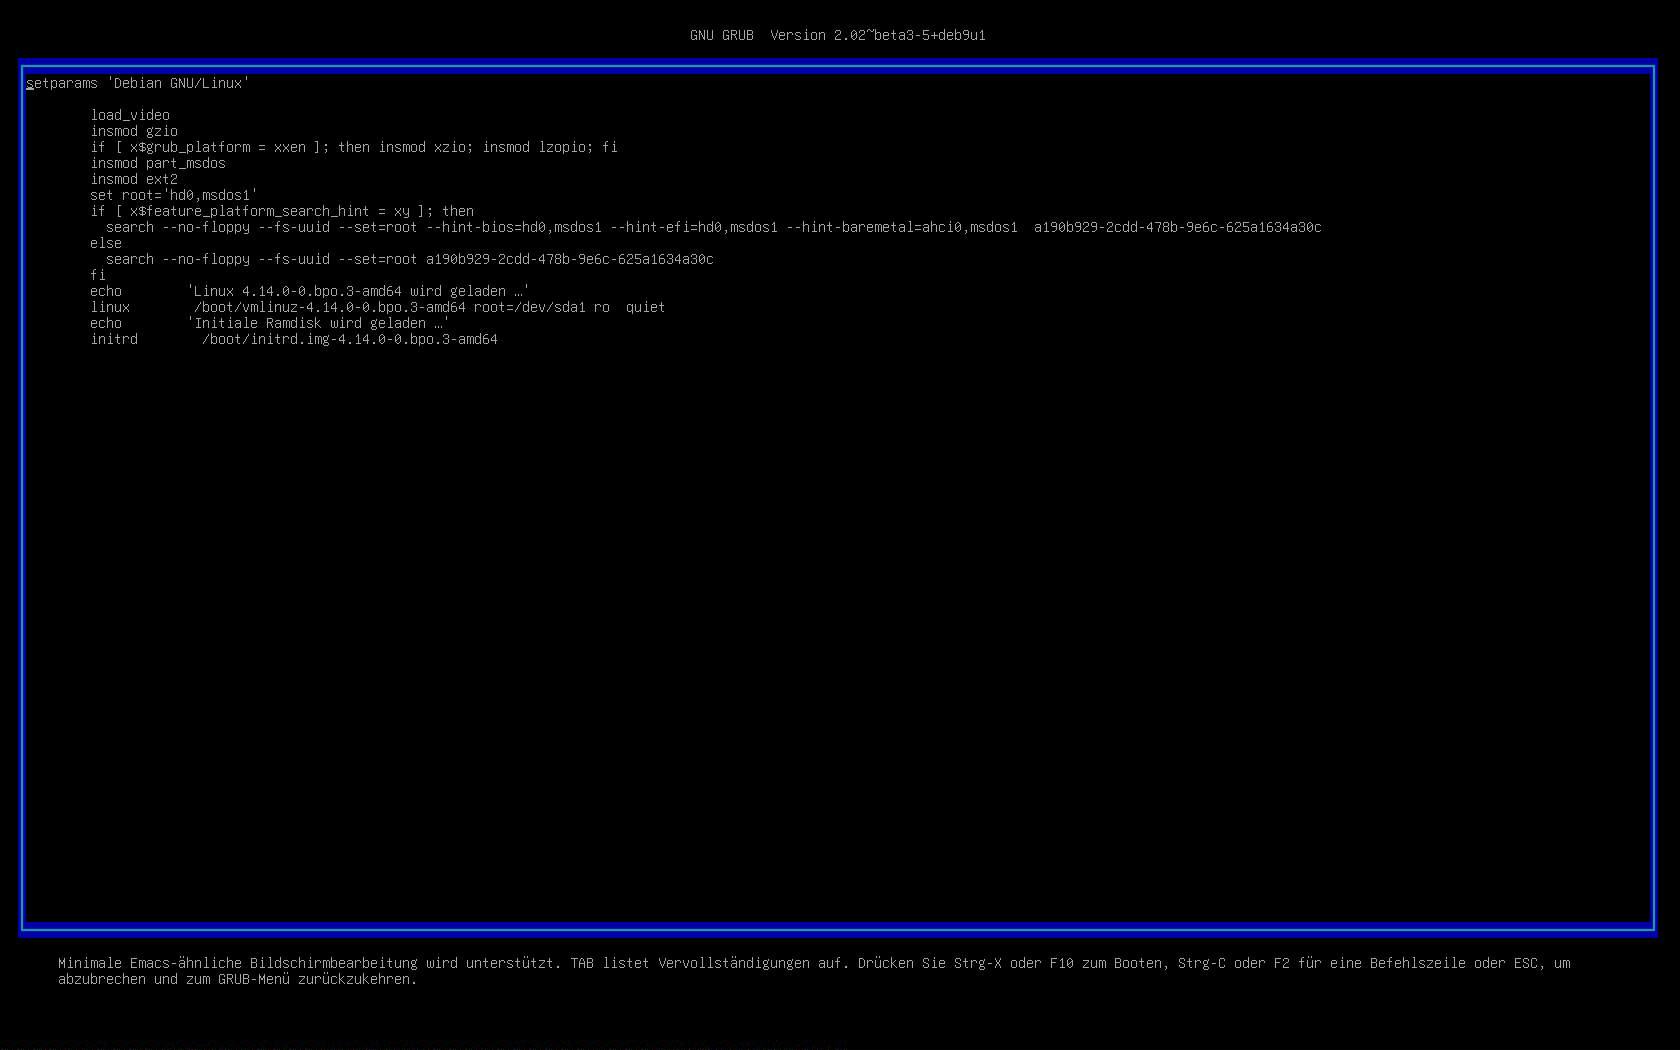Click the grub_platform xen condition line
Screen dimensions: 1680x1050
pos(354,147)
